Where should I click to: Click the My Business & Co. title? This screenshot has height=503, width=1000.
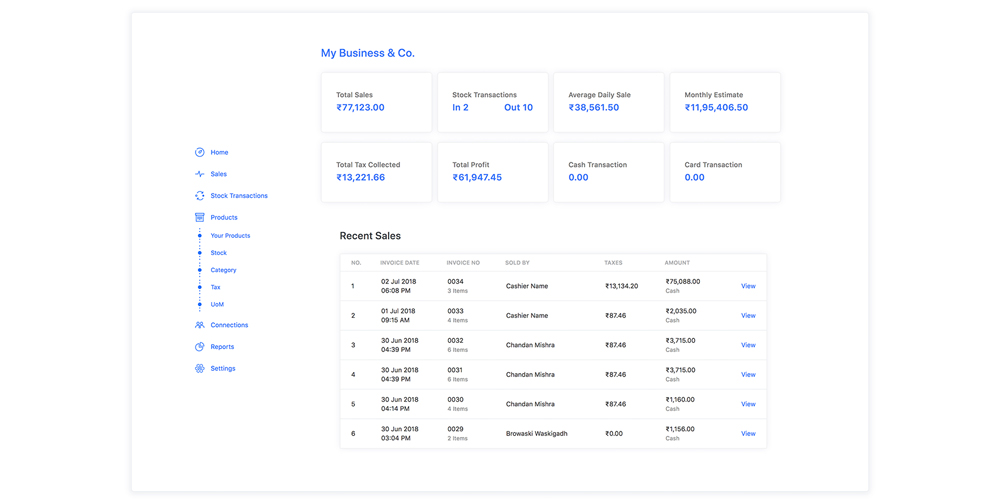click(367, 53)
